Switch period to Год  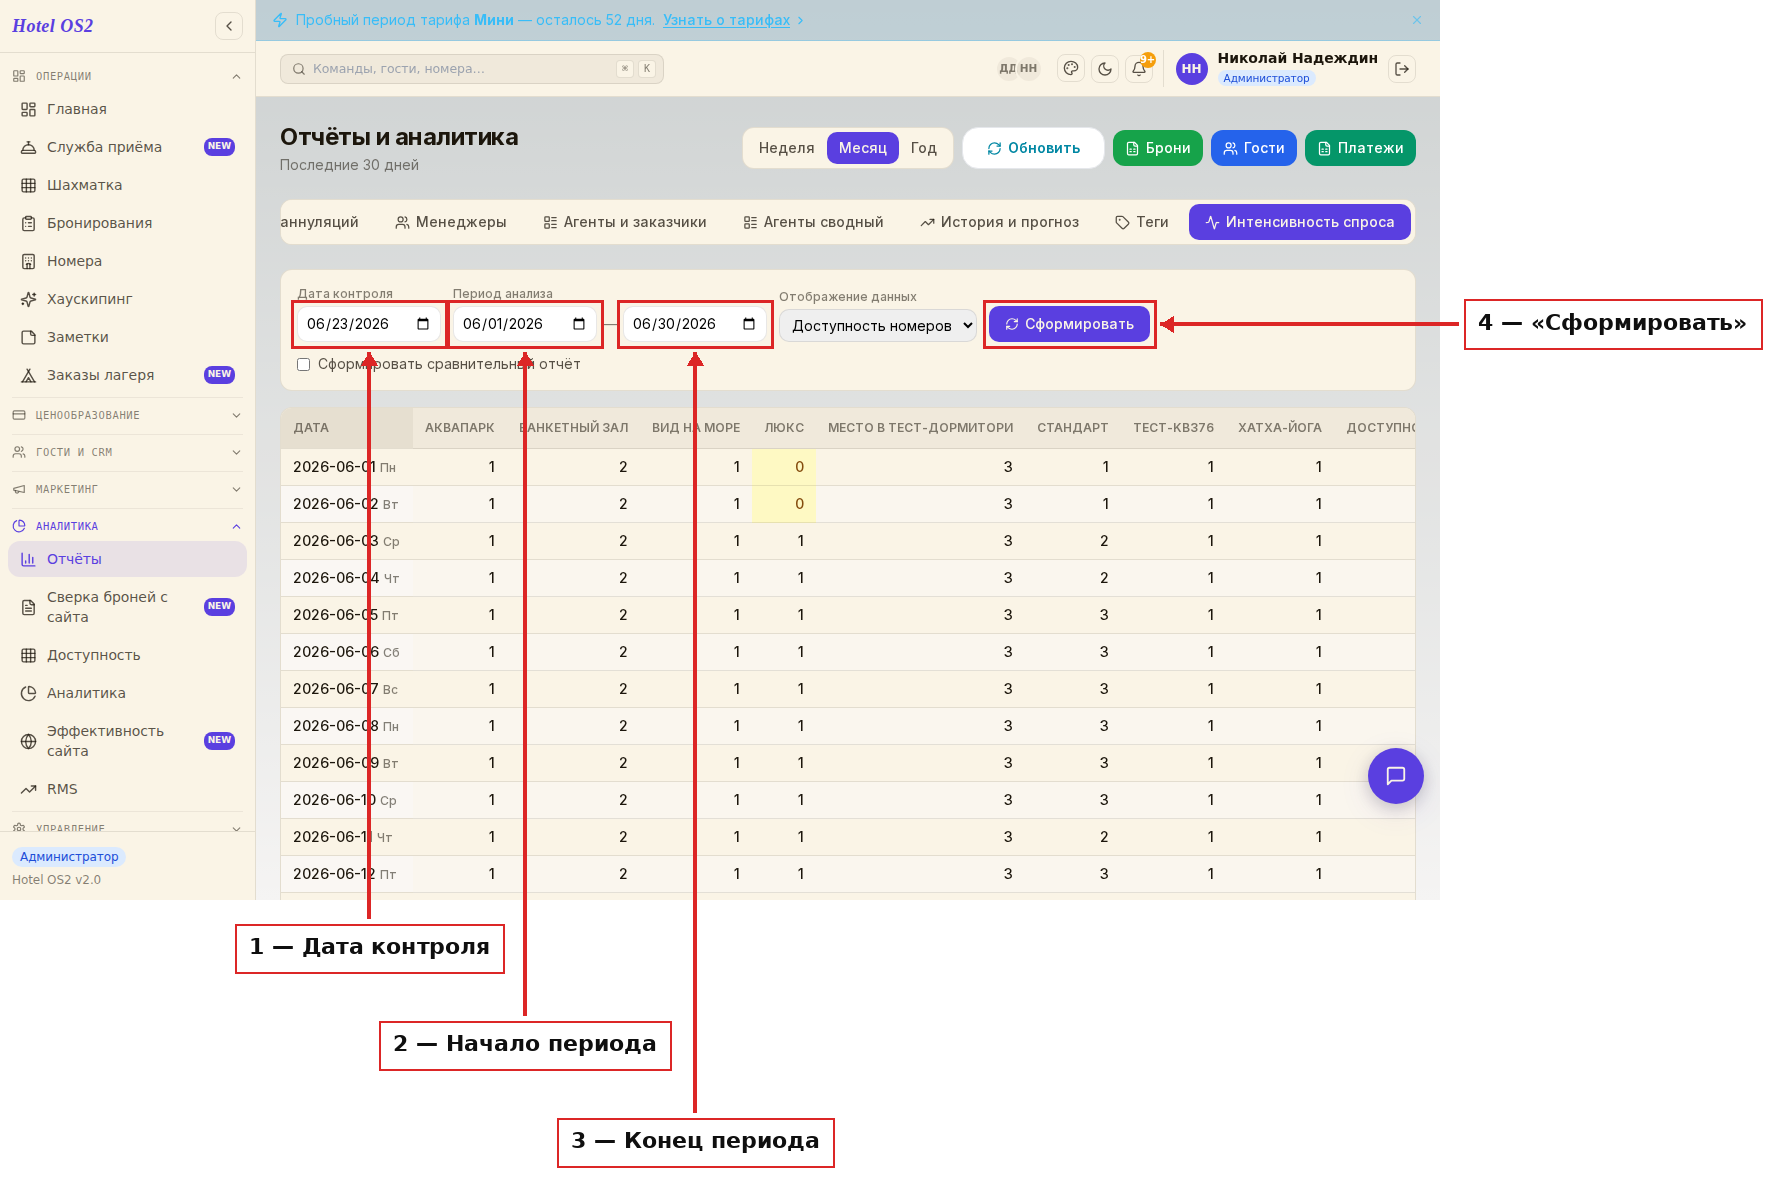(924, 148)
